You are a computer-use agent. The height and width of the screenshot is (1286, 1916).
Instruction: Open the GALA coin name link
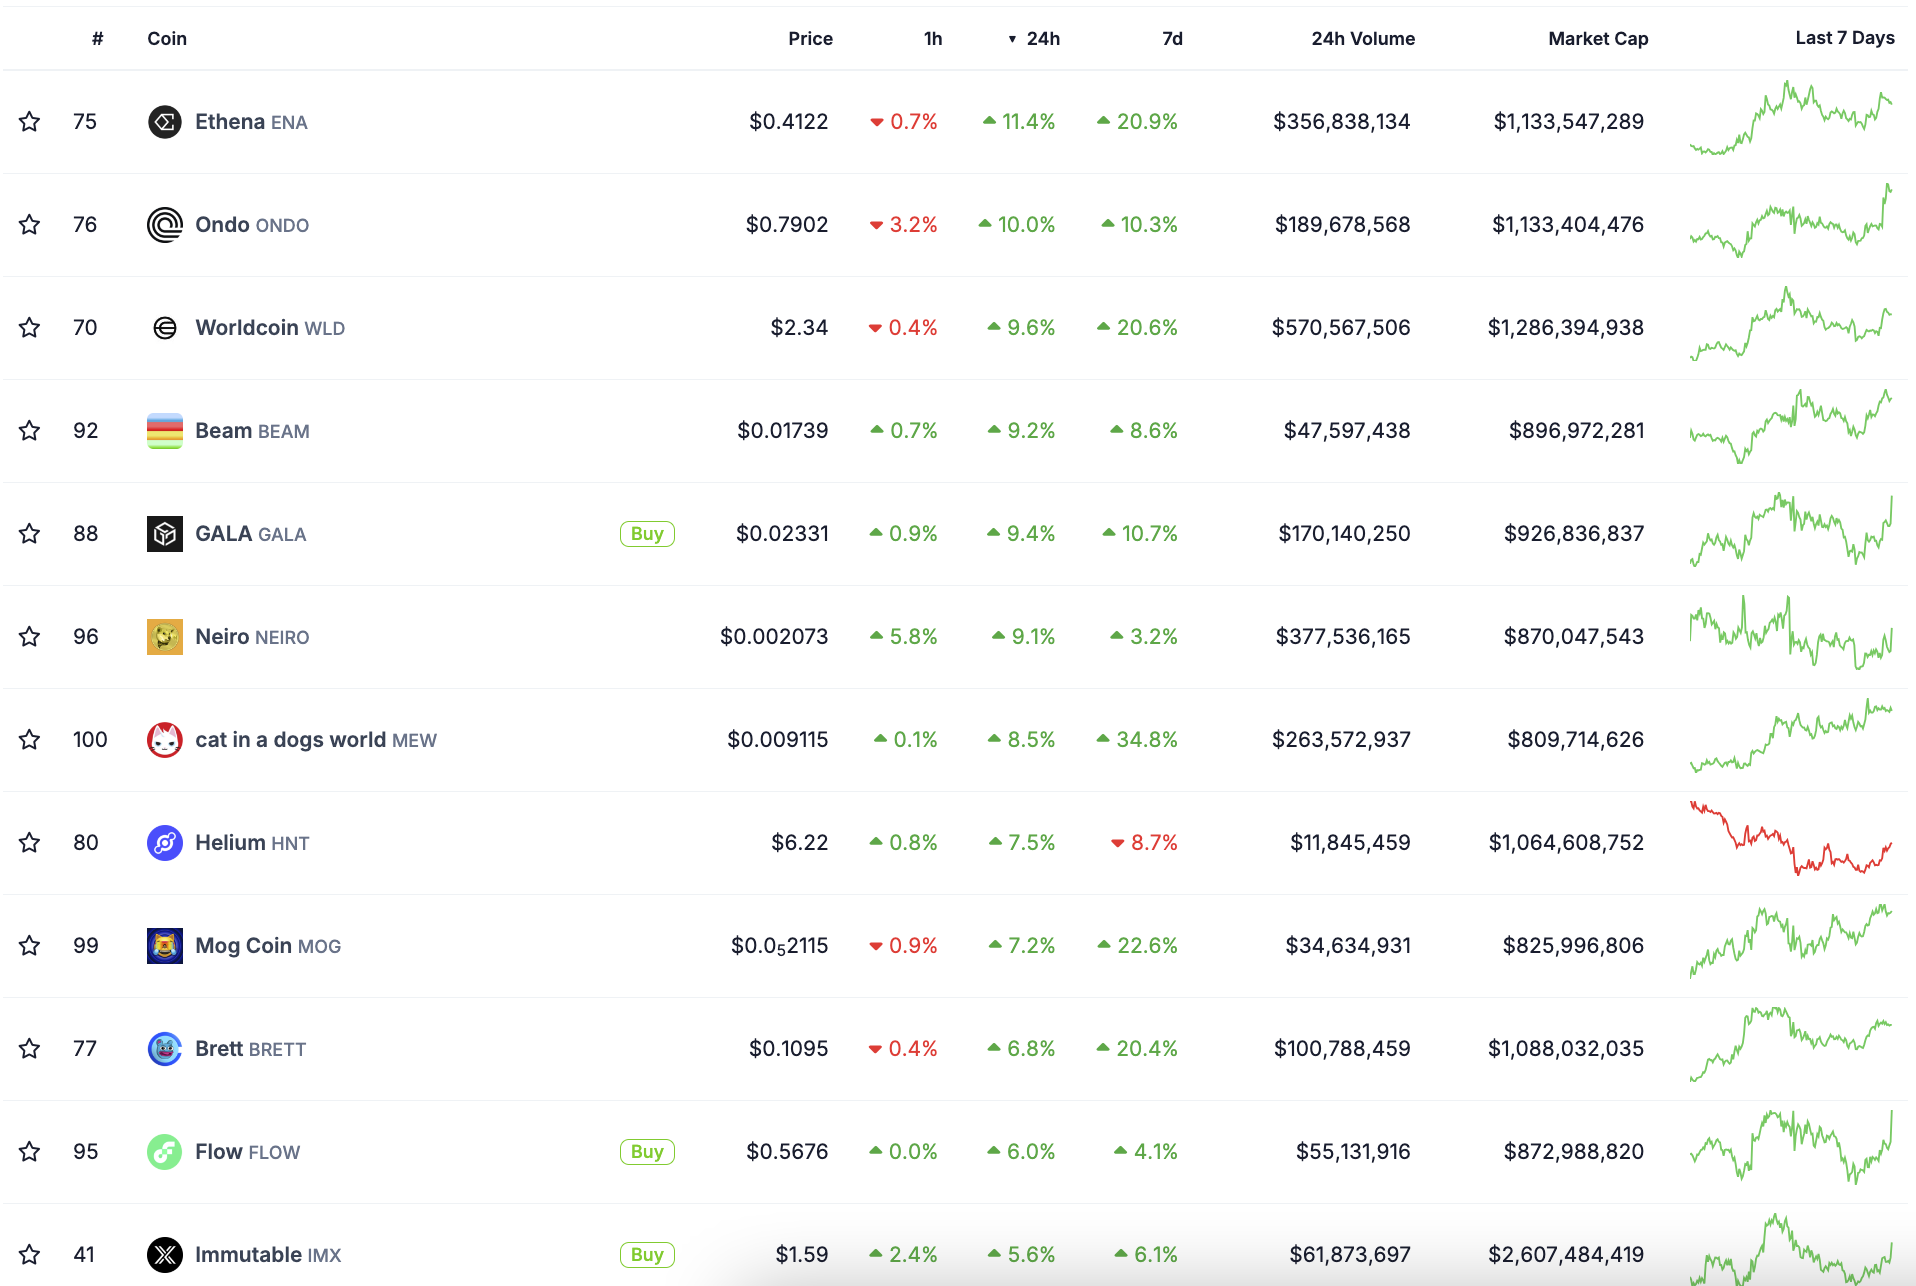tap(251, 534)
